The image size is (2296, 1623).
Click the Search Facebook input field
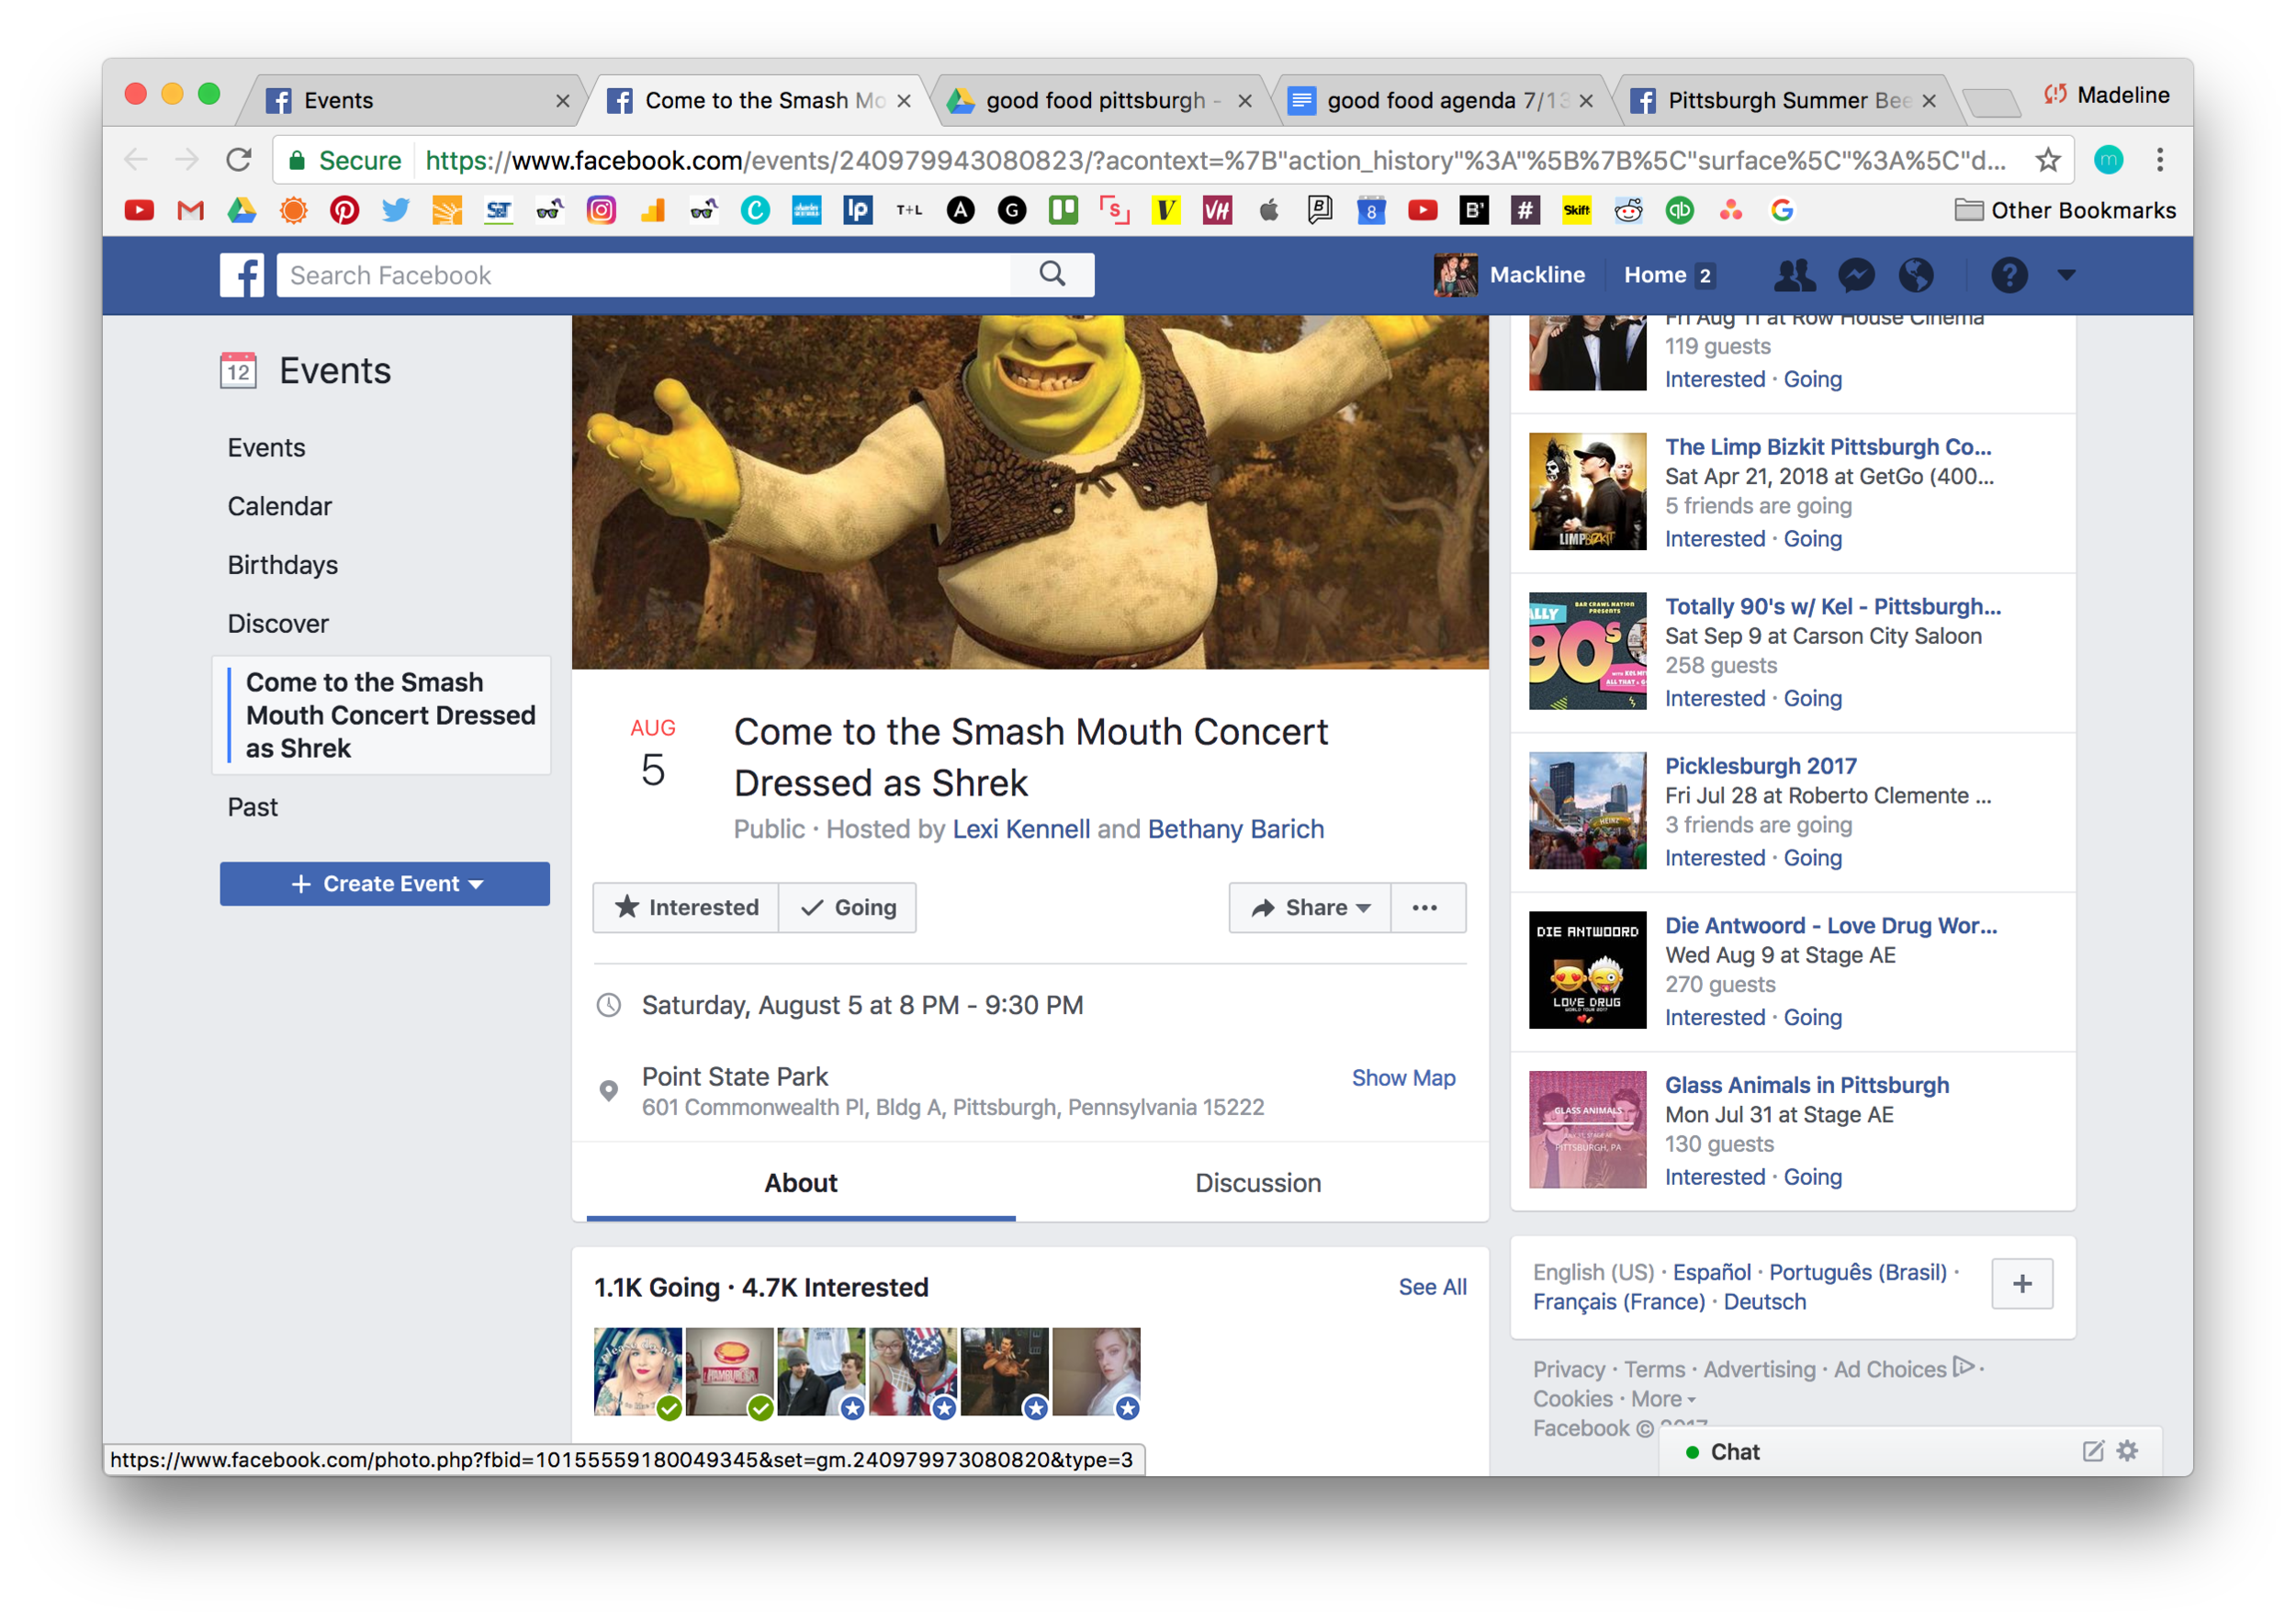click(644, 275)
